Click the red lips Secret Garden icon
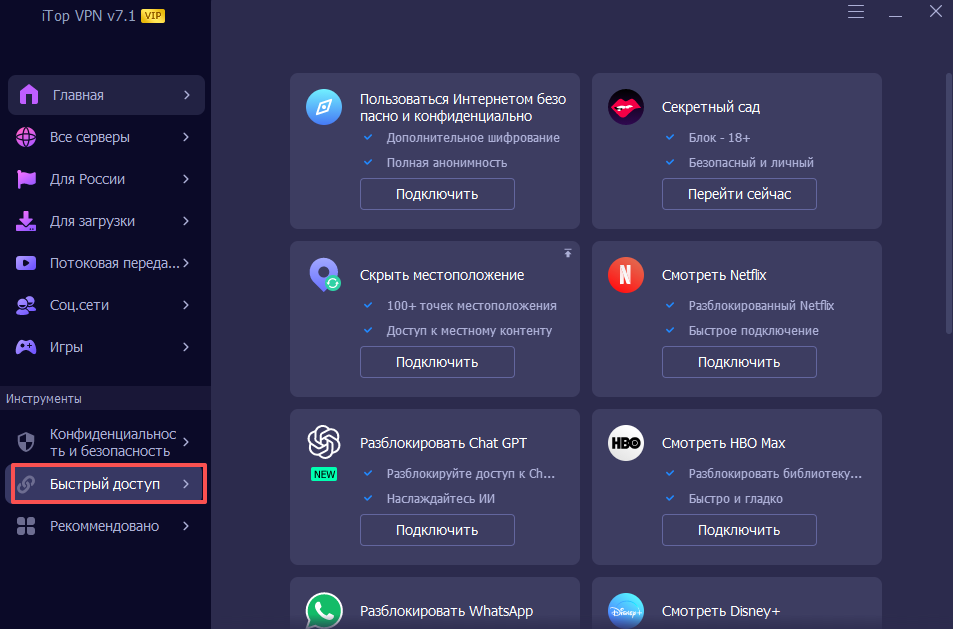 [626, 107]
